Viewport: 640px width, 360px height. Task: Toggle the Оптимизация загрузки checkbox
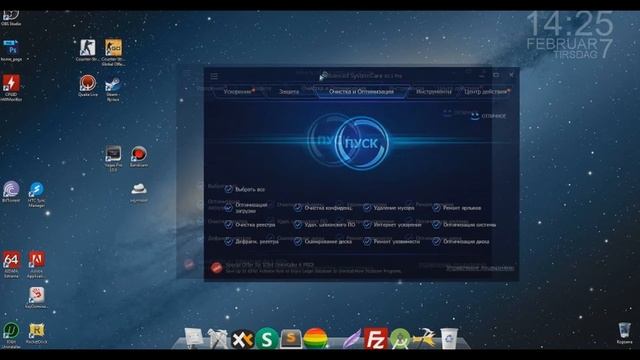click(229, 208)
